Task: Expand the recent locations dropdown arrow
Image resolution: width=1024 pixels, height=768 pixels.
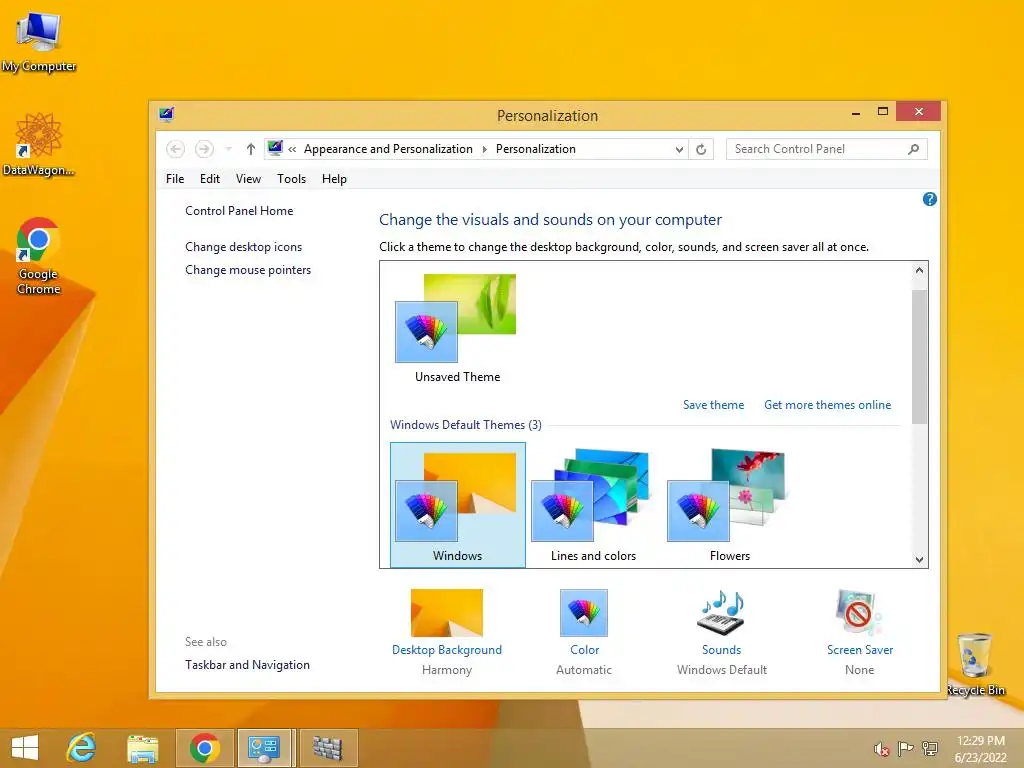Action: coord(229,149)
